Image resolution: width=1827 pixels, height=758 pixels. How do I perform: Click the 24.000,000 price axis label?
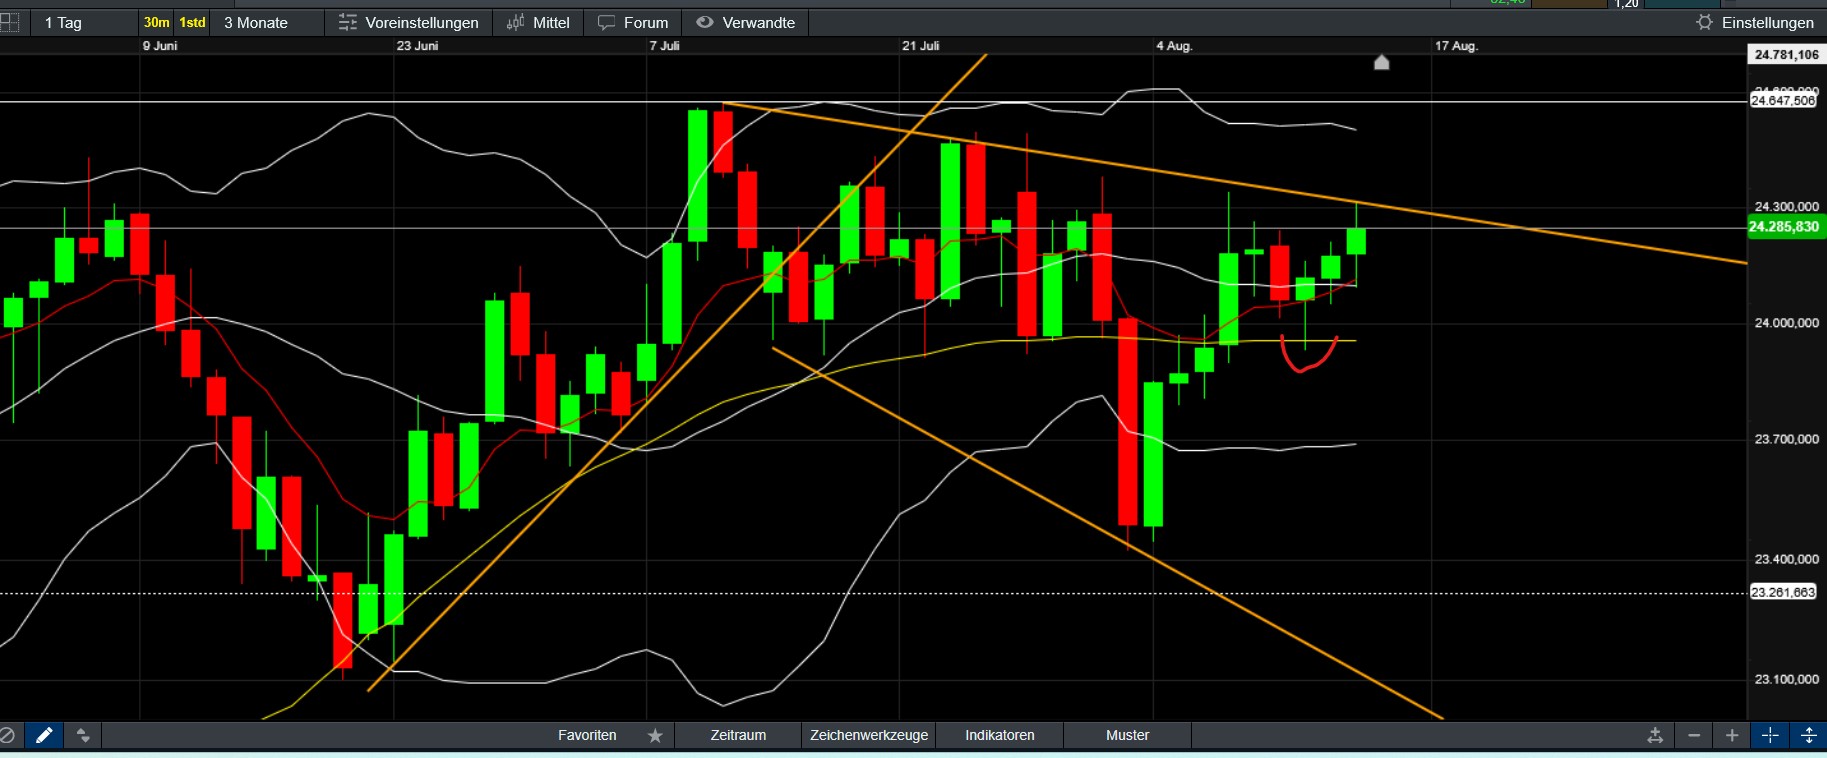[1787, 323]
